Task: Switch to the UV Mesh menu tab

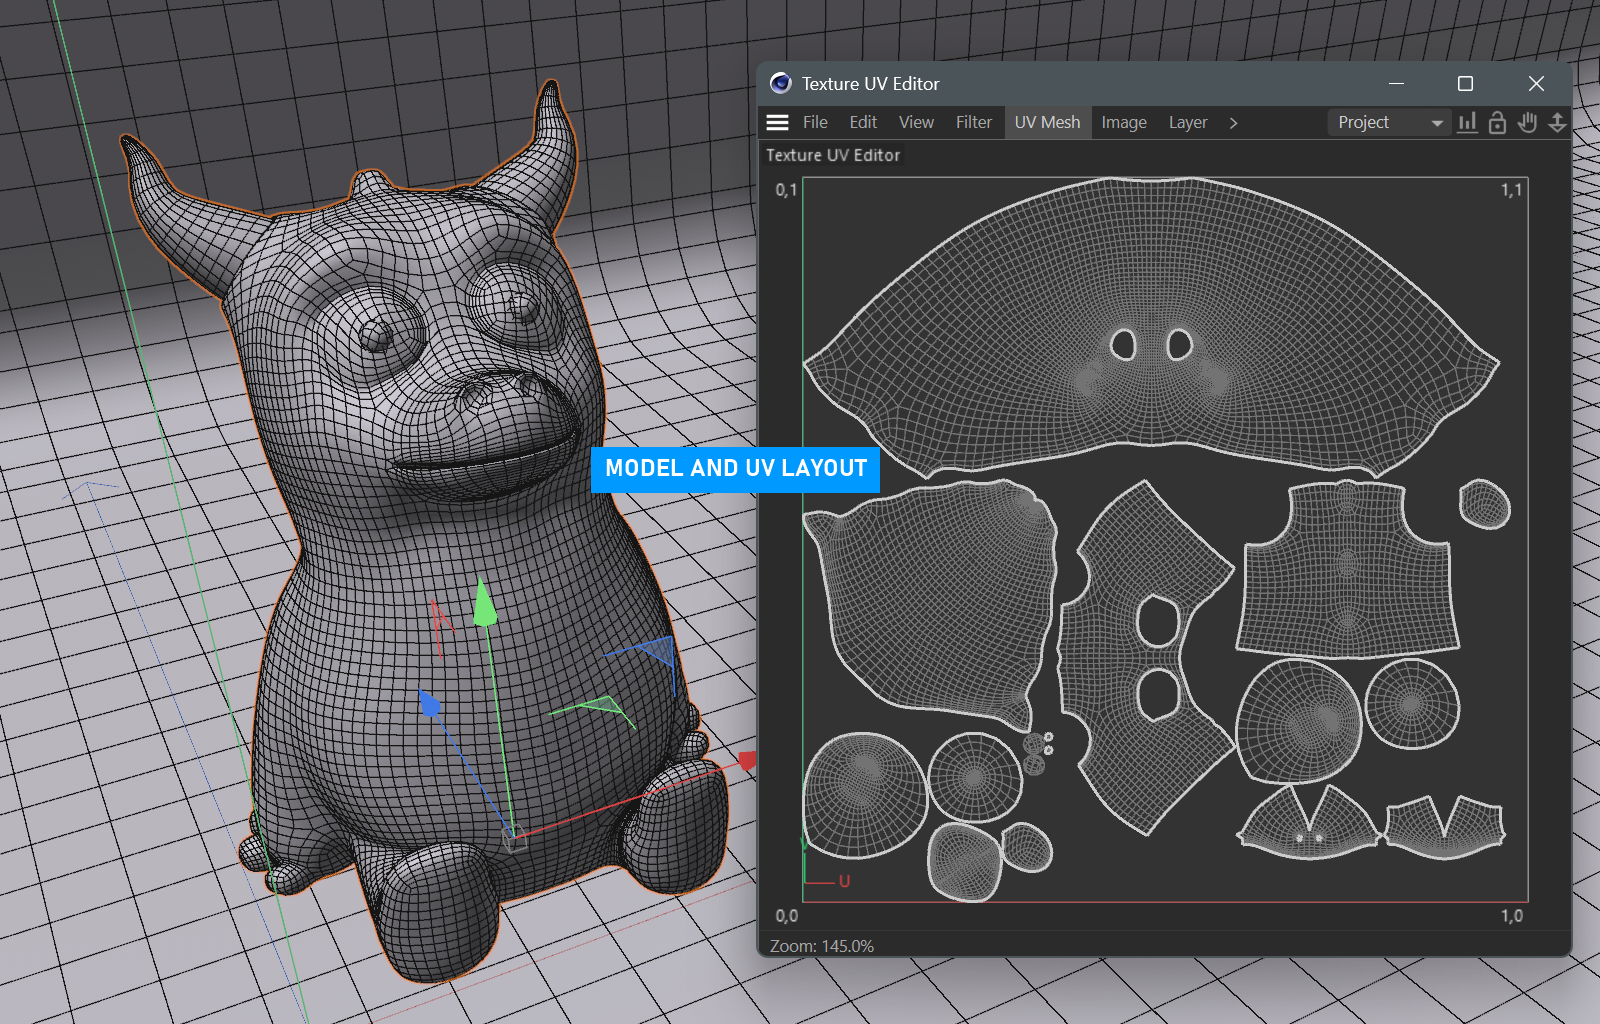Action: tap(1047, 122)
